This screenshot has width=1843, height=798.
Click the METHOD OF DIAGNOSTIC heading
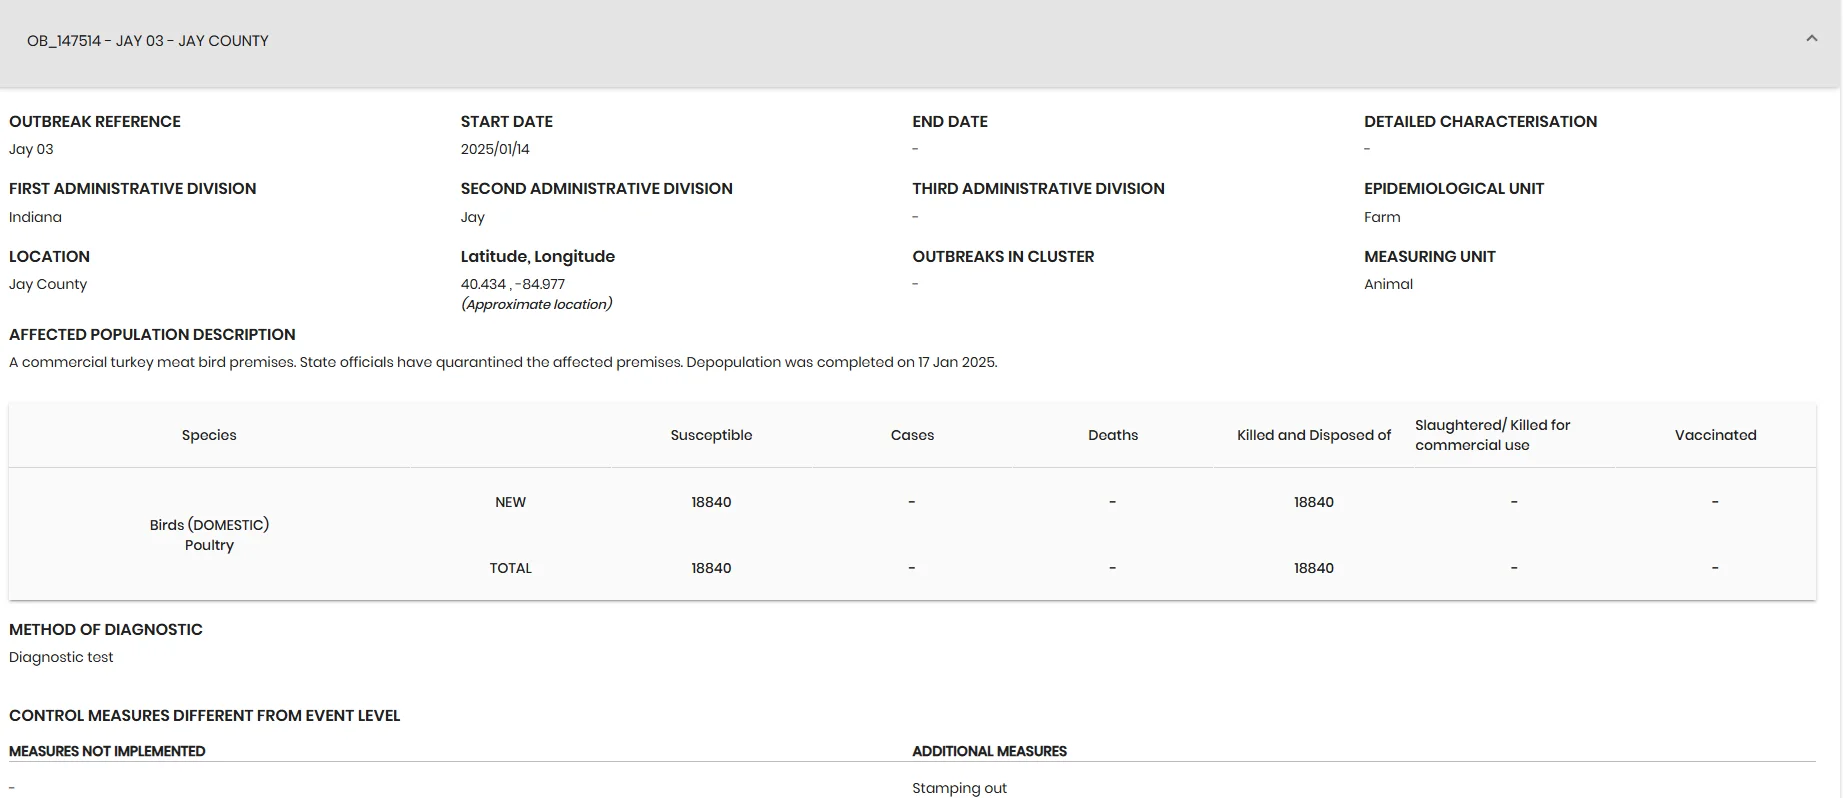(x=106, y=629)
